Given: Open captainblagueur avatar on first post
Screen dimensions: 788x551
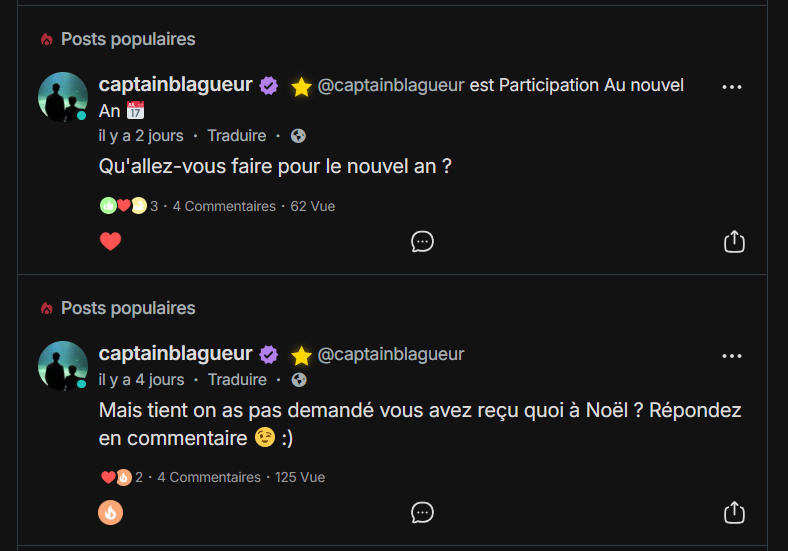Looking at the screenshot, I should (x=63, y=97).
